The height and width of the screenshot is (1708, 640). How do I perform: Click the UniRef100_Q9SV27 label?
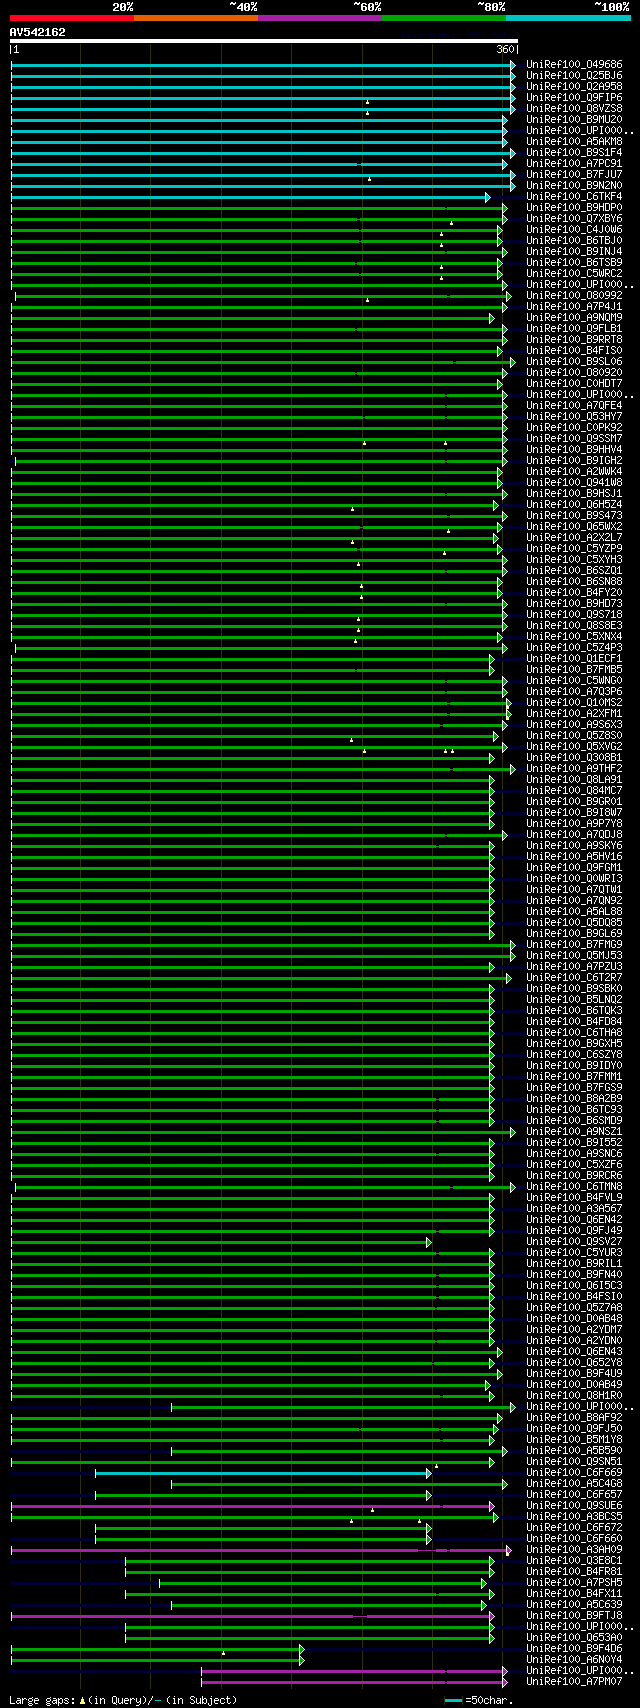574,1242
